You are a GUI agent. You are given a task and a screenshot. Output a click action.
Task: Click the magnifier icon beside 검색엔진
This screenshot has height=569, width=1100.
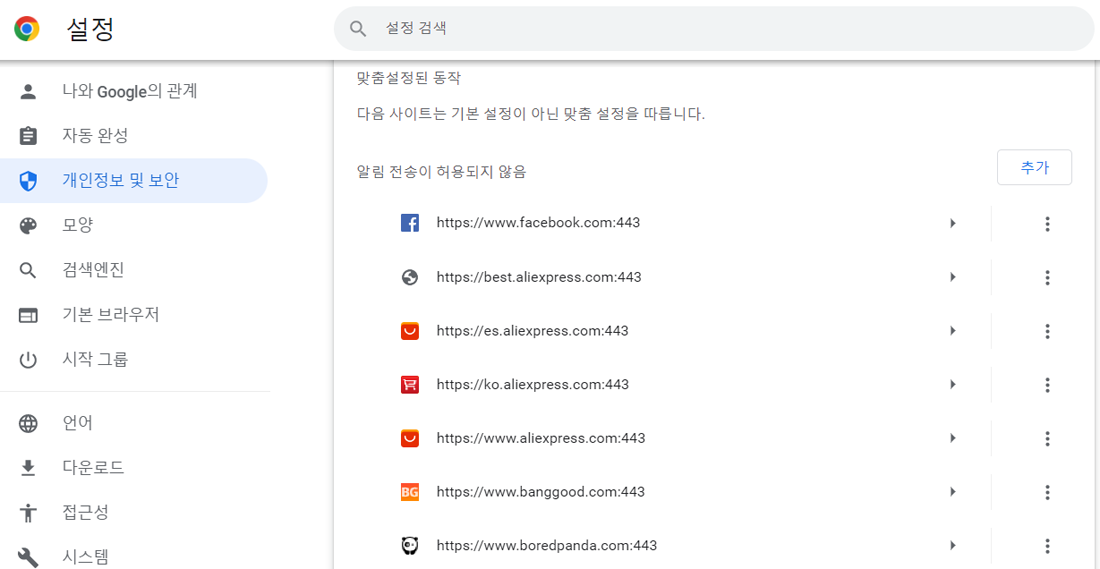[x=28, y=271]
